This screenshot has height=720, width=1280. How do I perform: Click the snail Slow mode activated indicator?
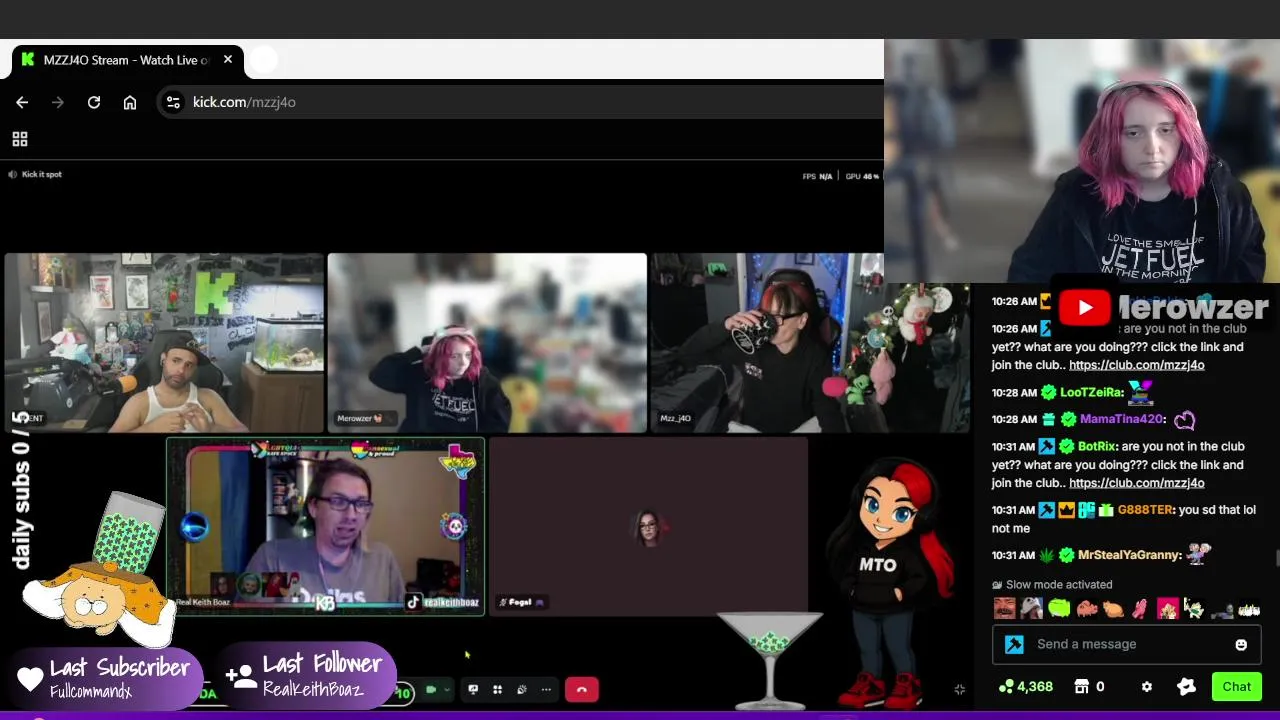1052,585
